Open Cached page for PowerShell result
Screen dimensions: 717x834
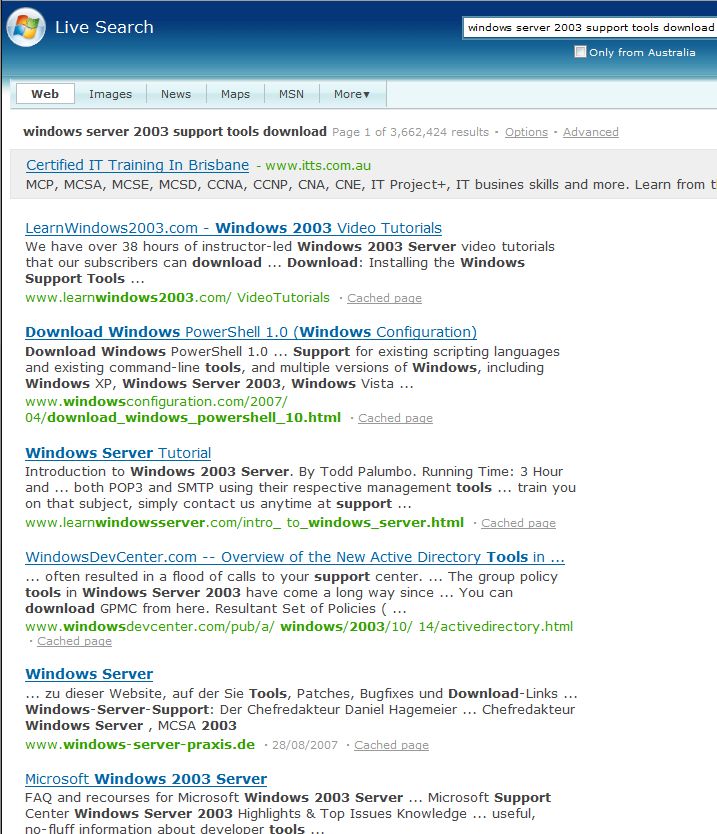[395, 419]
